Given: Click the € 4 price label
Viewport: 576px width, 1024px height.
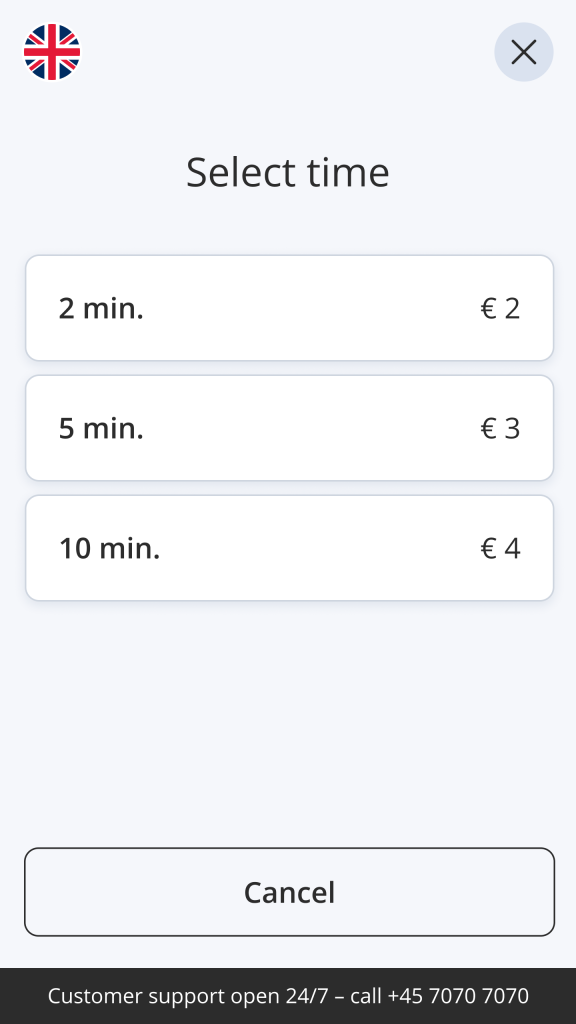Looking at the screenshot, I should coord(500,549).
